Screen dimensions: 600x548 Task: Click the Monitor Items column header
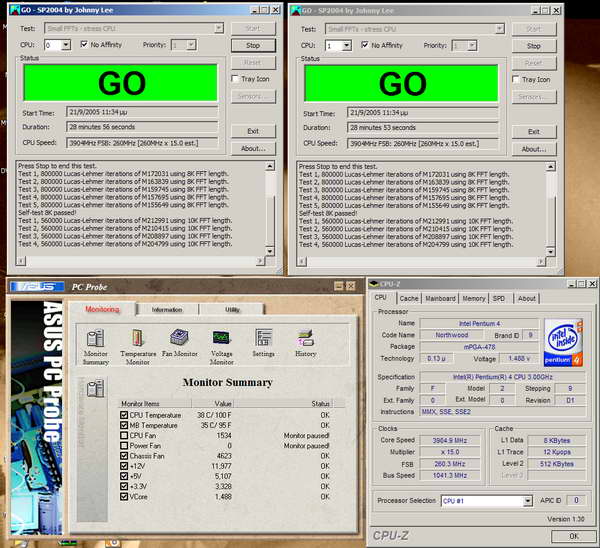pyautogui.click(x=155, y=403)
